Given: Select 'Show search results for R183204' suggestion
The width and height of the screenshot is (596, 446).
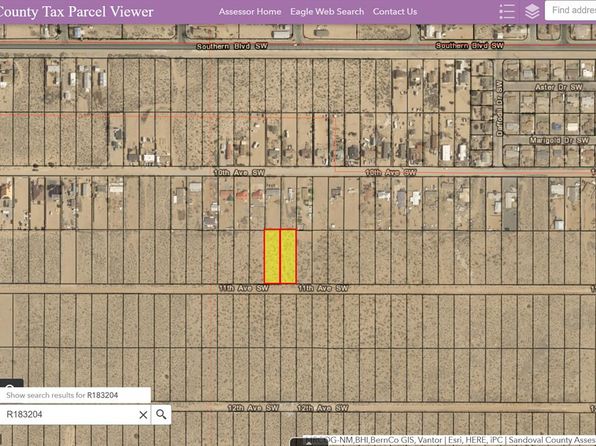Looking at the screenshot, I should 75,395.
